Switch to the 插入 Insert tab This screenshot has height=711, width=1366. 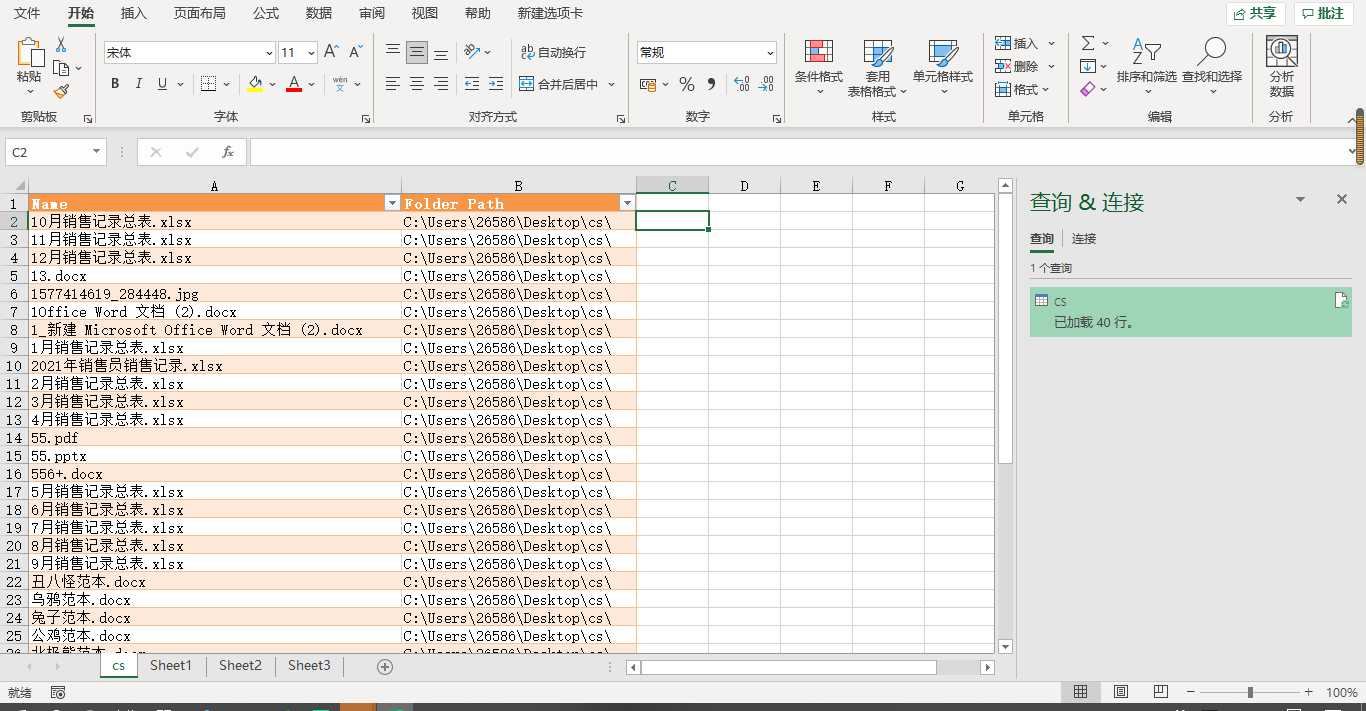[134, 13]
